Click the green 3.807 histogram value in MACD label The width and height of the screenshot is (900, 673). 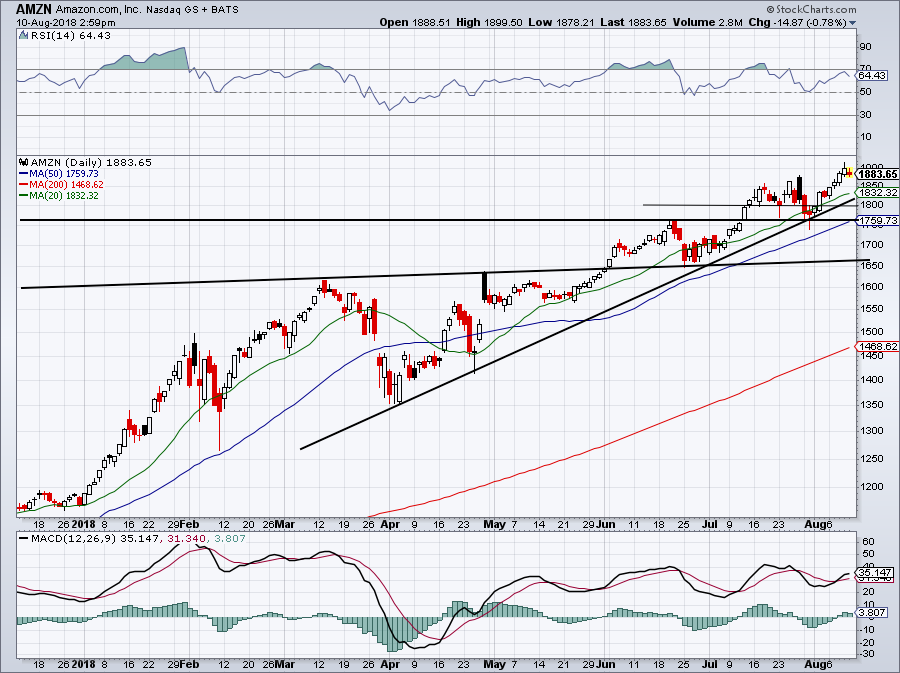point(229,539)
